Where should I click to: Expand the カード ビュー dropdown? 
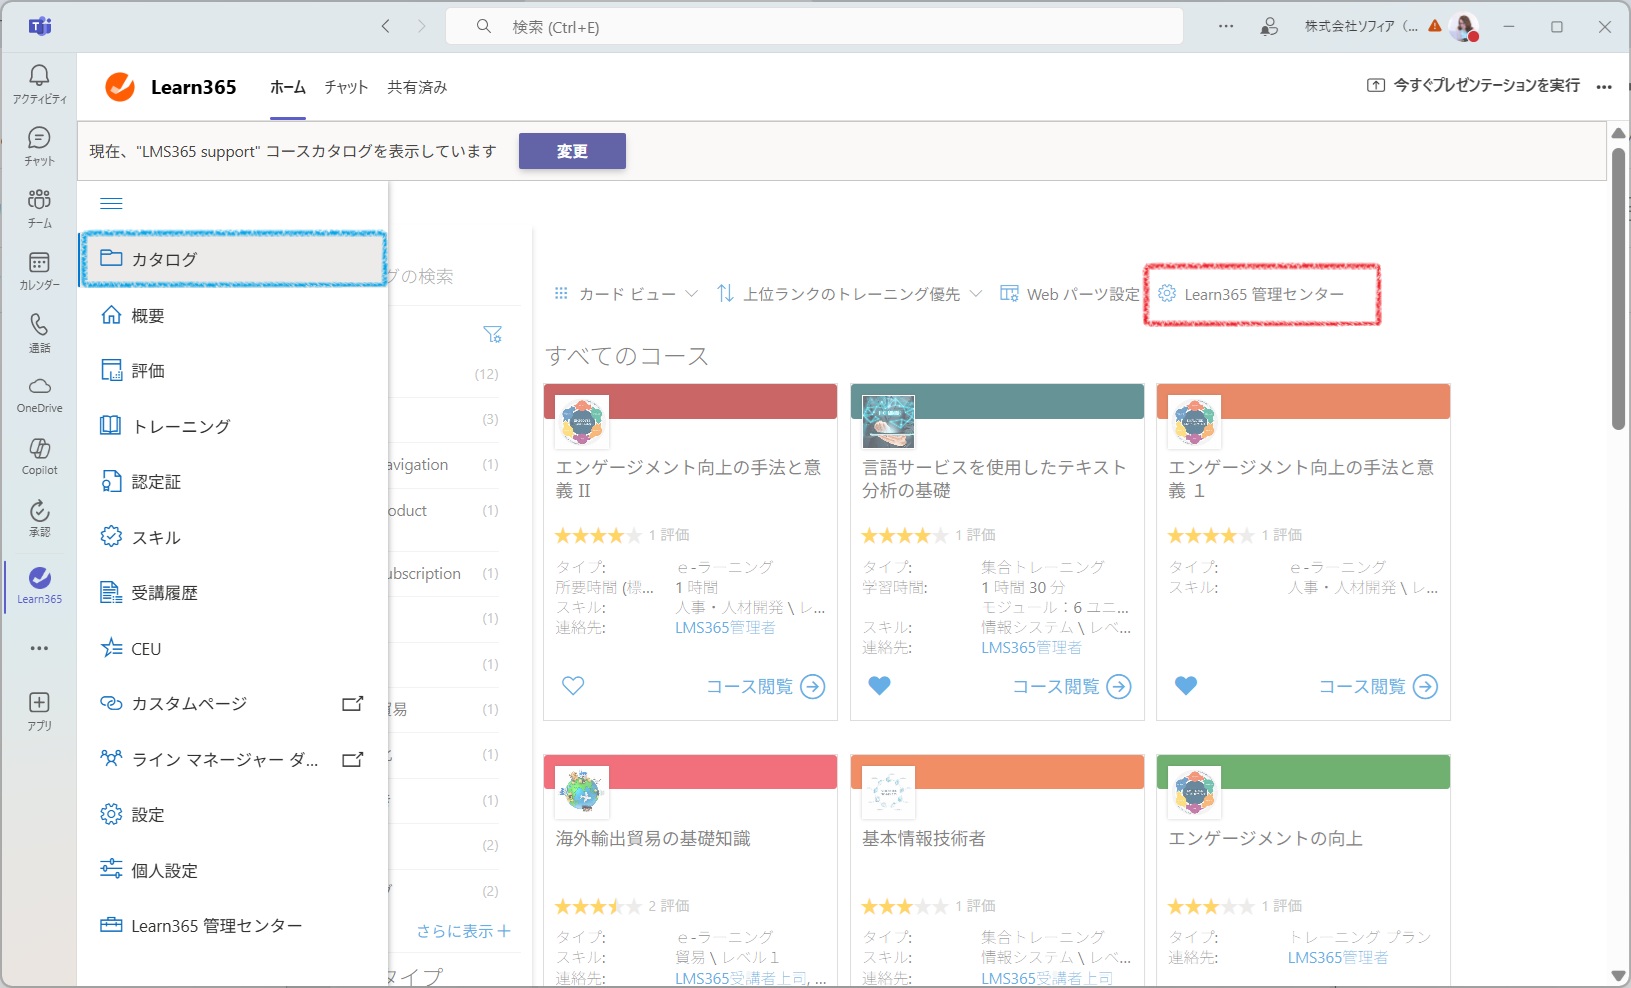(x=626, y=294)
